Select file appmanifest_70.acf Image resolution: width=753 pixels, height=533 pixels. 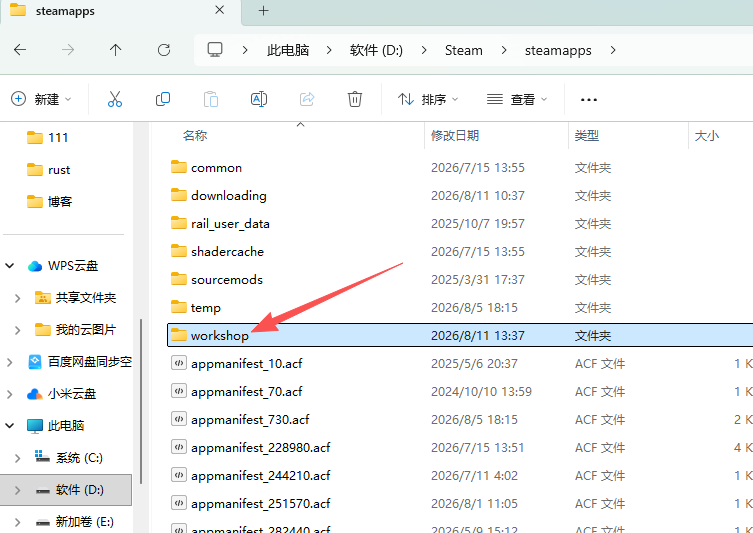pos(460,391)
